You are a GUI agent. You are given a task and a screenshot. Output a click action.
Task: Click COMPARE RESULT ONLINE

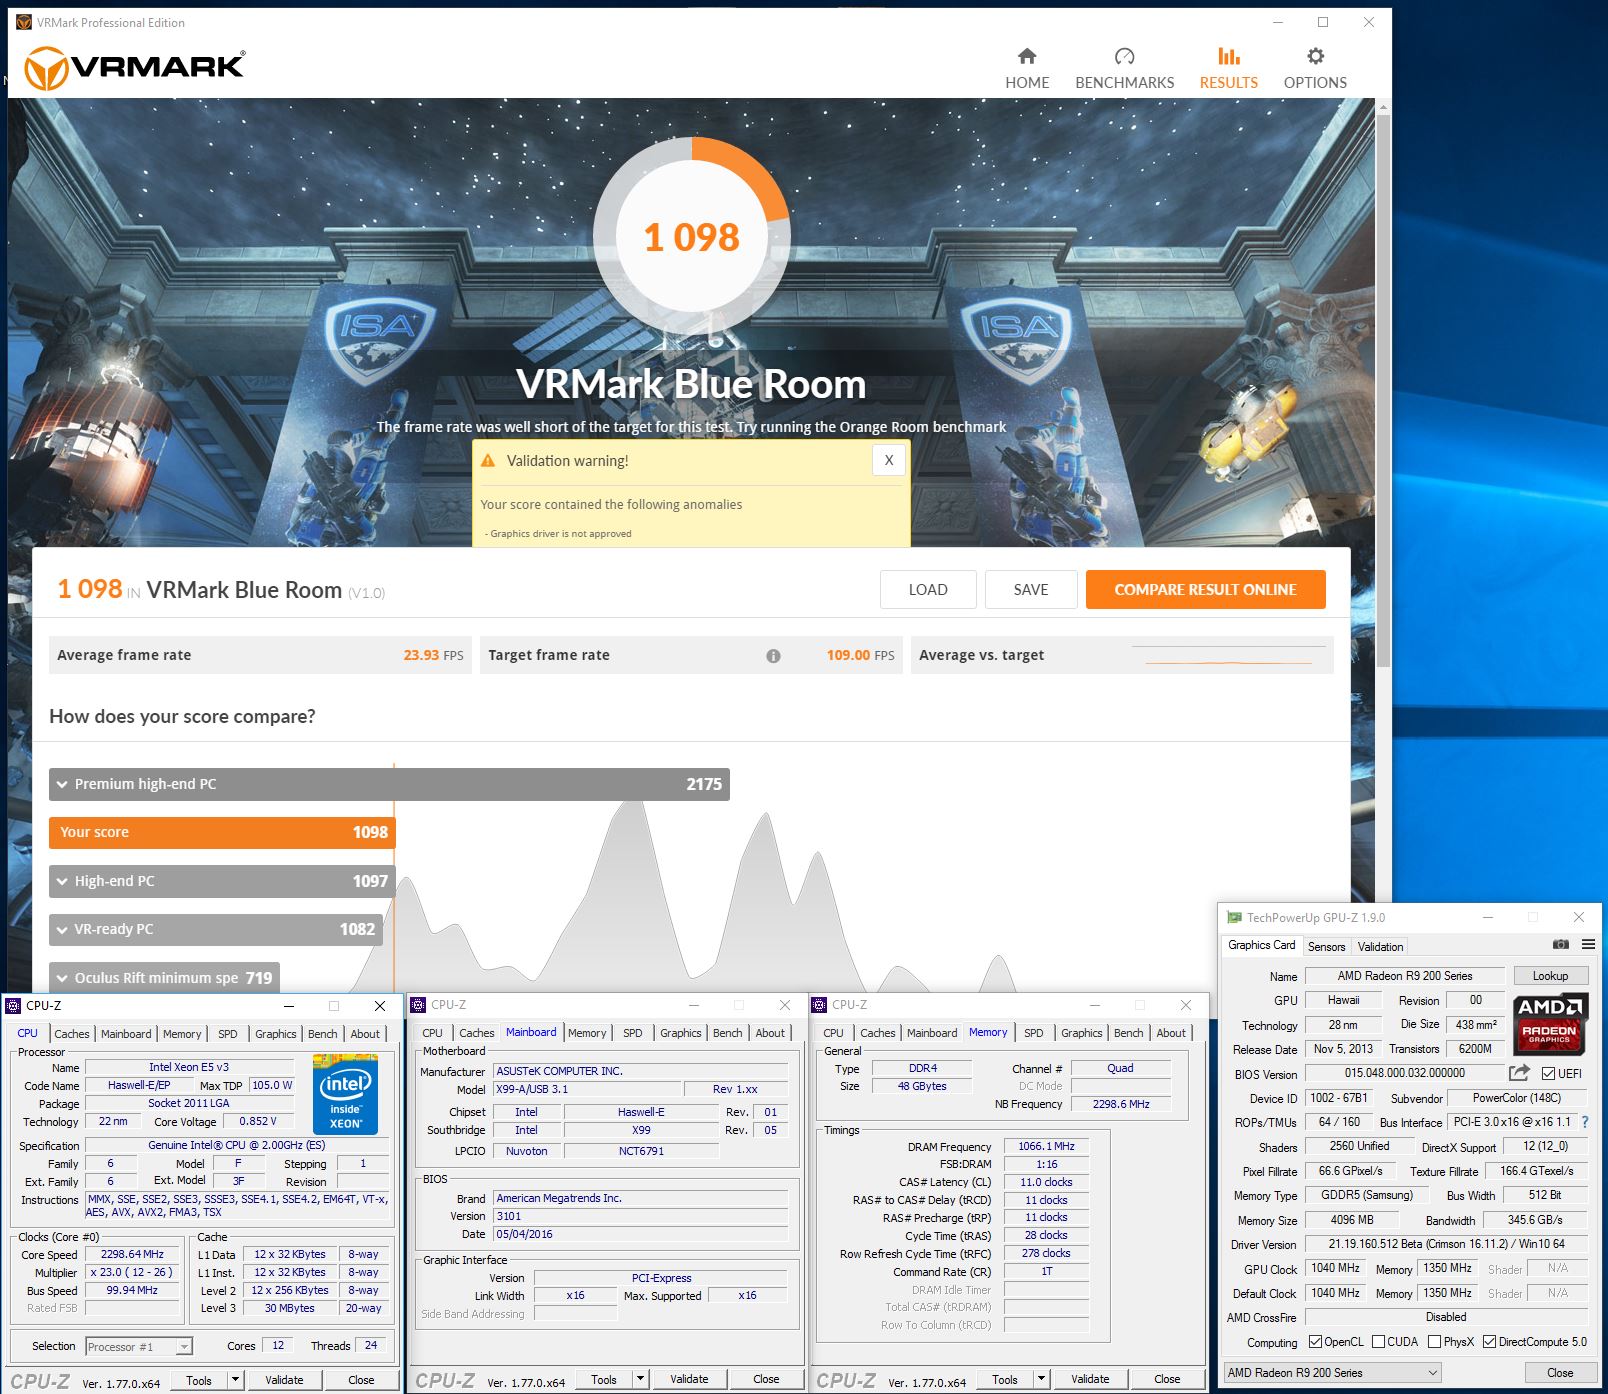point(1205,590)
